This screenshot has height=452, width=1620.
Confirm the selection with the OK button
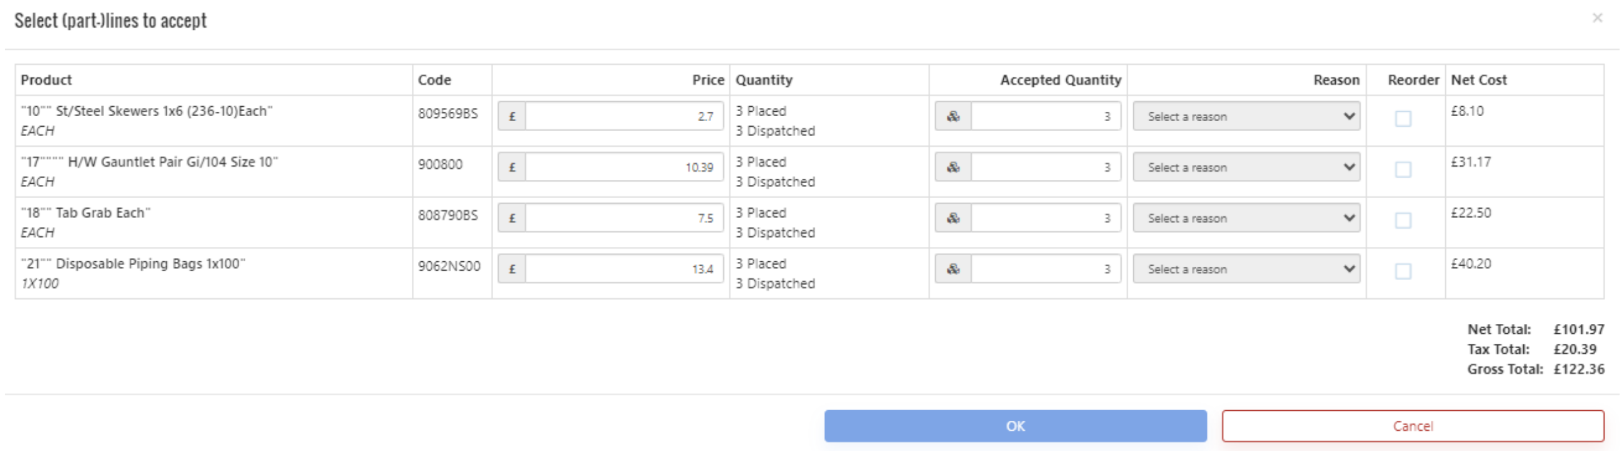pyautogui.click(x=1015, y=426)
